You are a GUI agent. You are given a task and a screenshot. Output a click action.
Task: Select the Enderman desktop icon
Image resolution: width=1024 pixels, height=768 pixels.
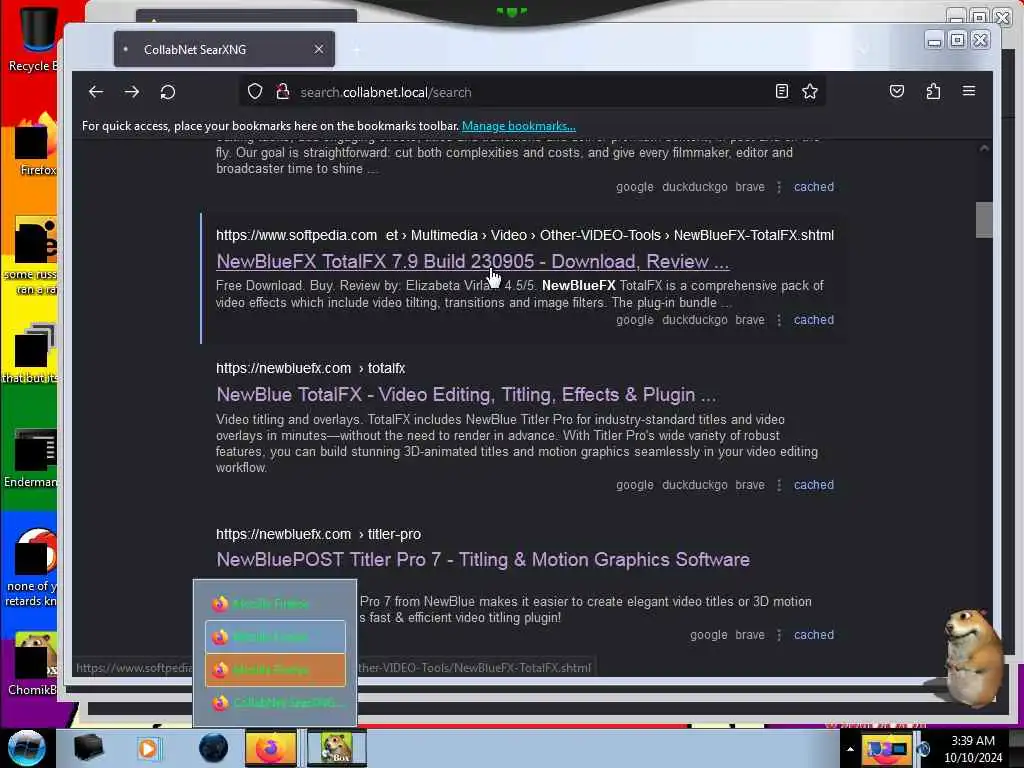click(x=33, y=458)
